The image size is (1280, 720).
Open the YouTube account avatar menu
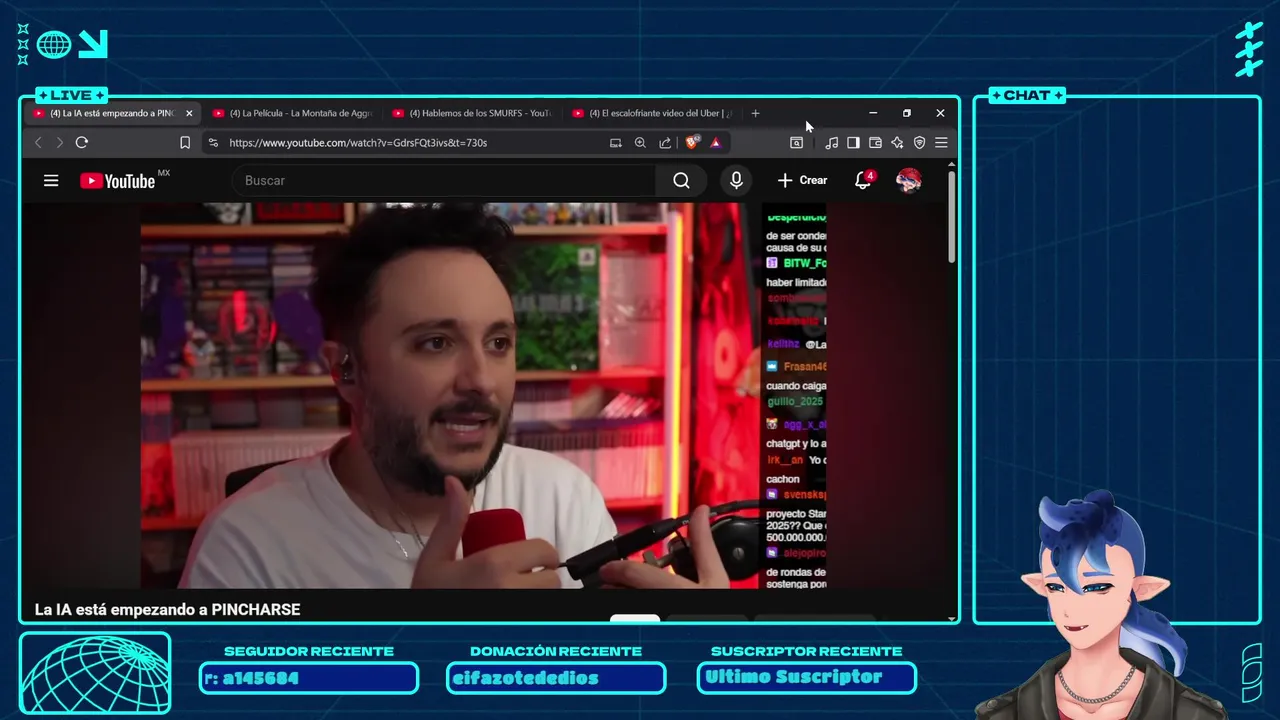[x=908, y=181]
